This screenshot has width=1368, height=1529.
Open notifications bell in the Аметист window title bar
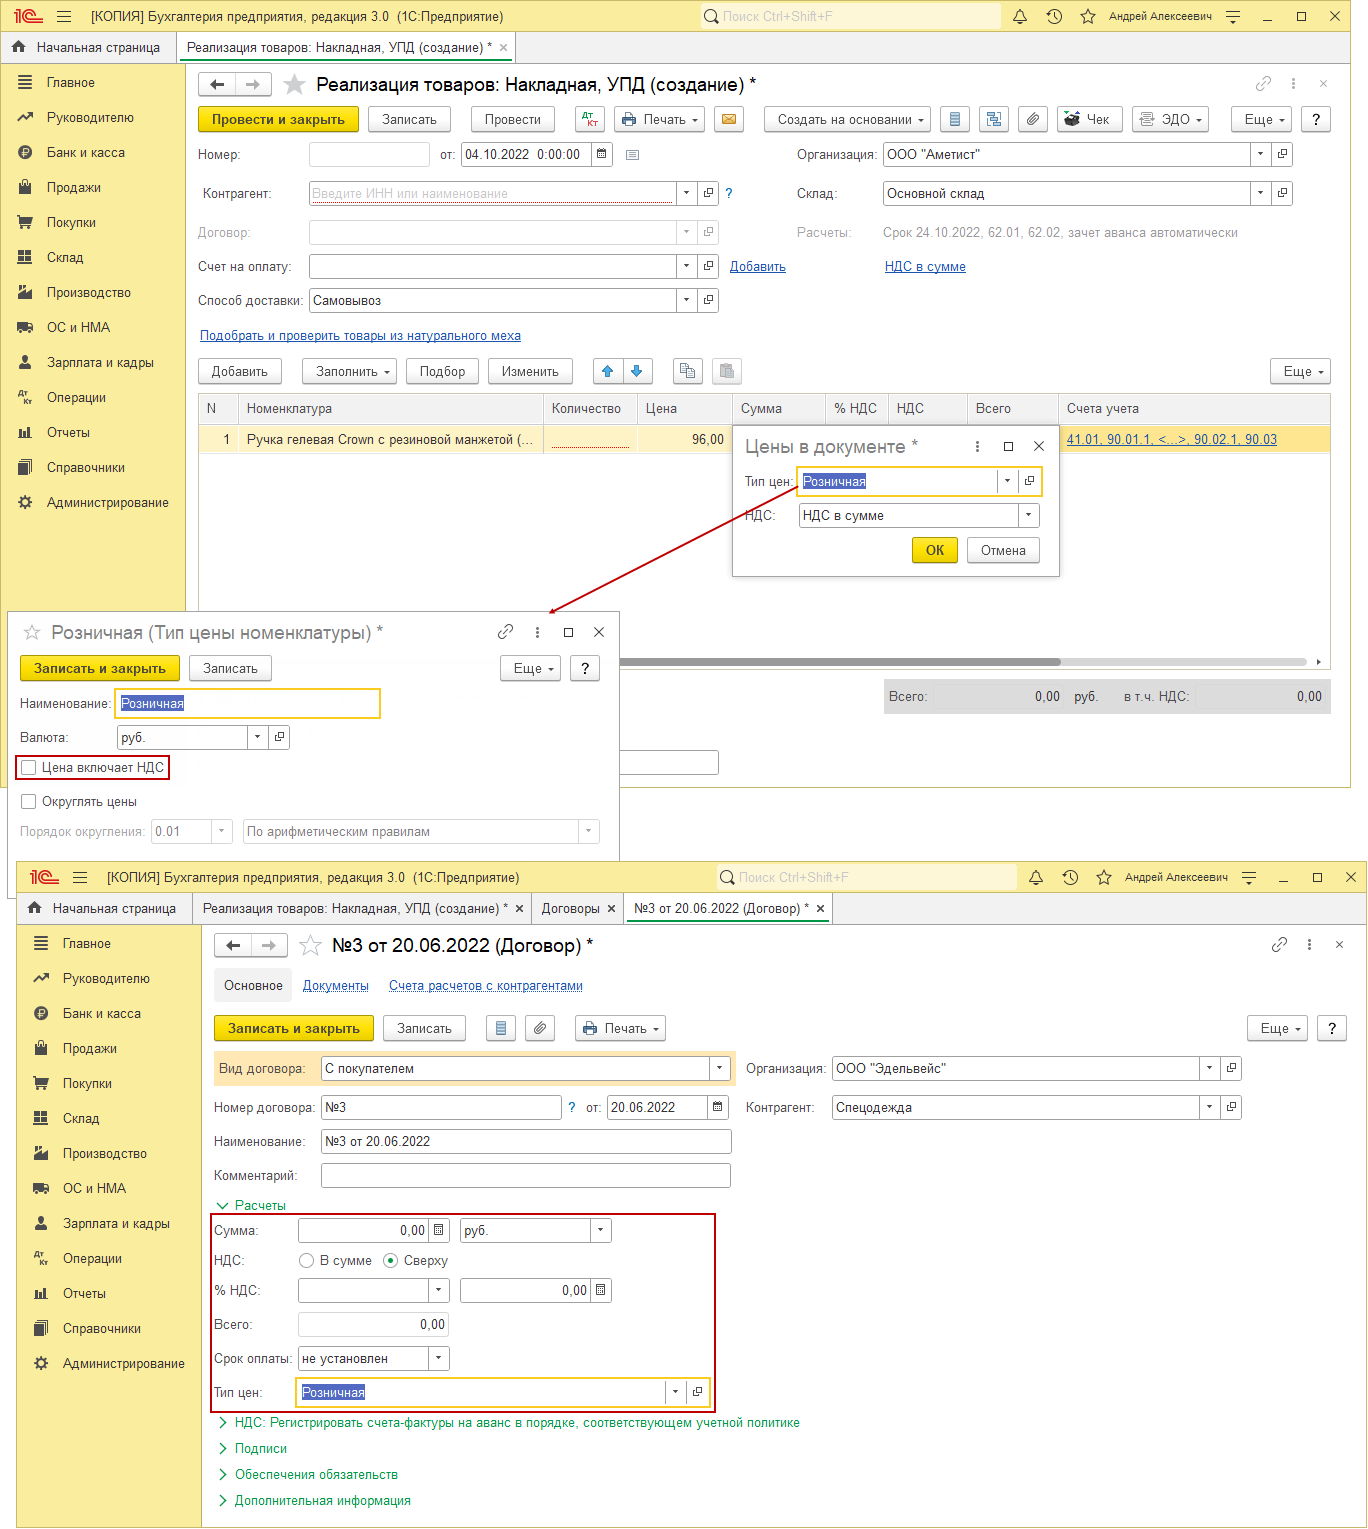tap(1020, 16)
